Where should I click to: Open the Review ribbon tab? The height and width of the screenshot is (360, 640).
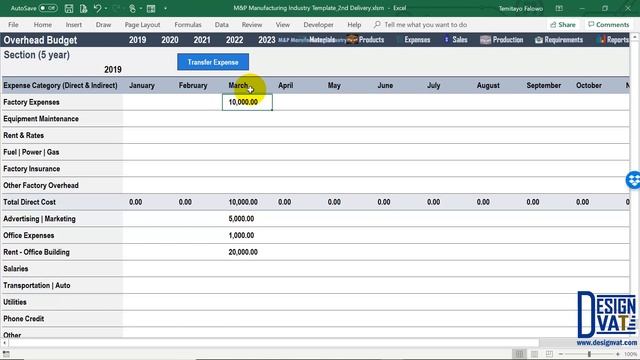[252, 24]
